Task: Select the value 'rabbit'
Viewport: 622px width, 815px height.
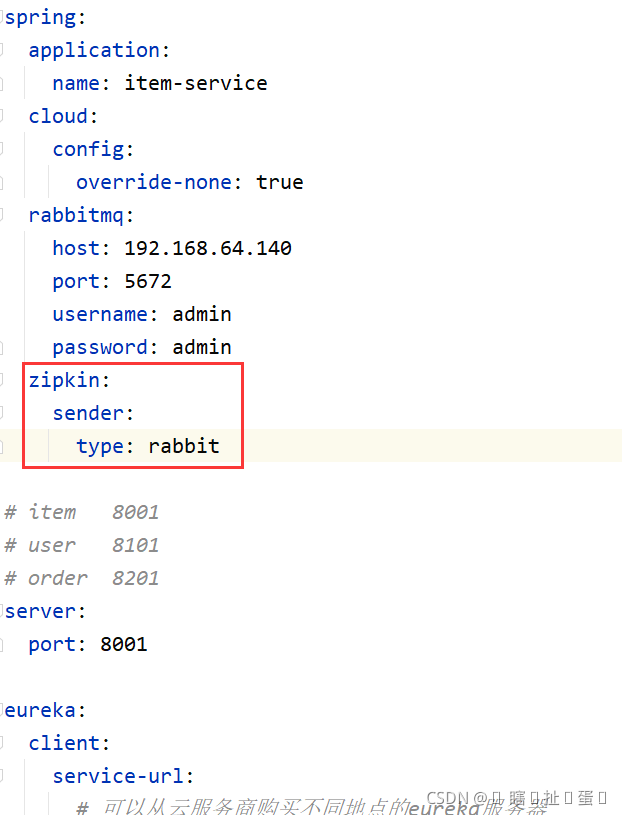Action: click(184, 446)
